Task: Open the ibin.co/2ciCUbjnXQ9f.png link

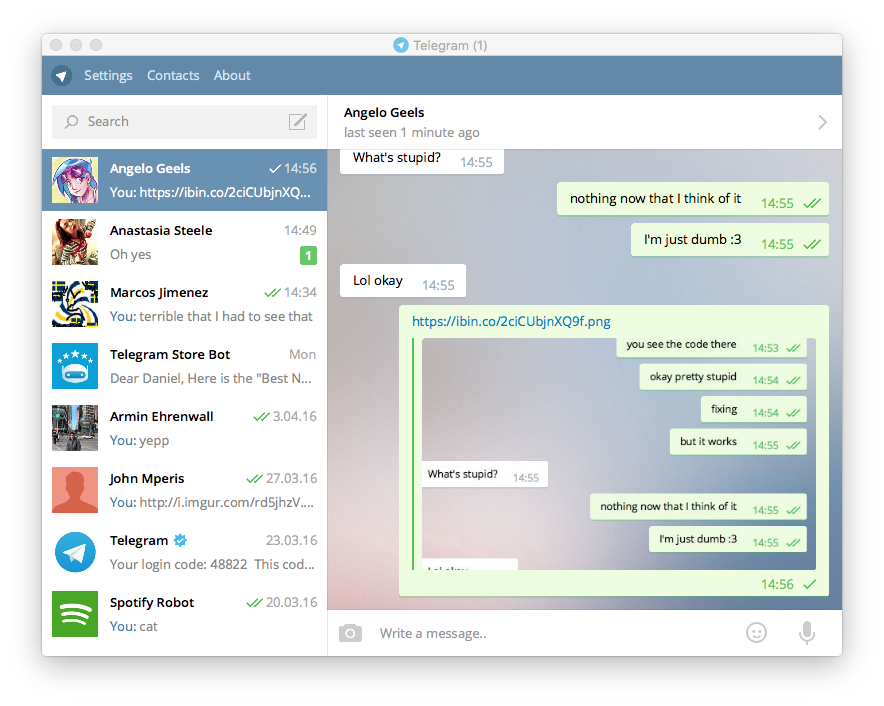Action: (511, 321)
